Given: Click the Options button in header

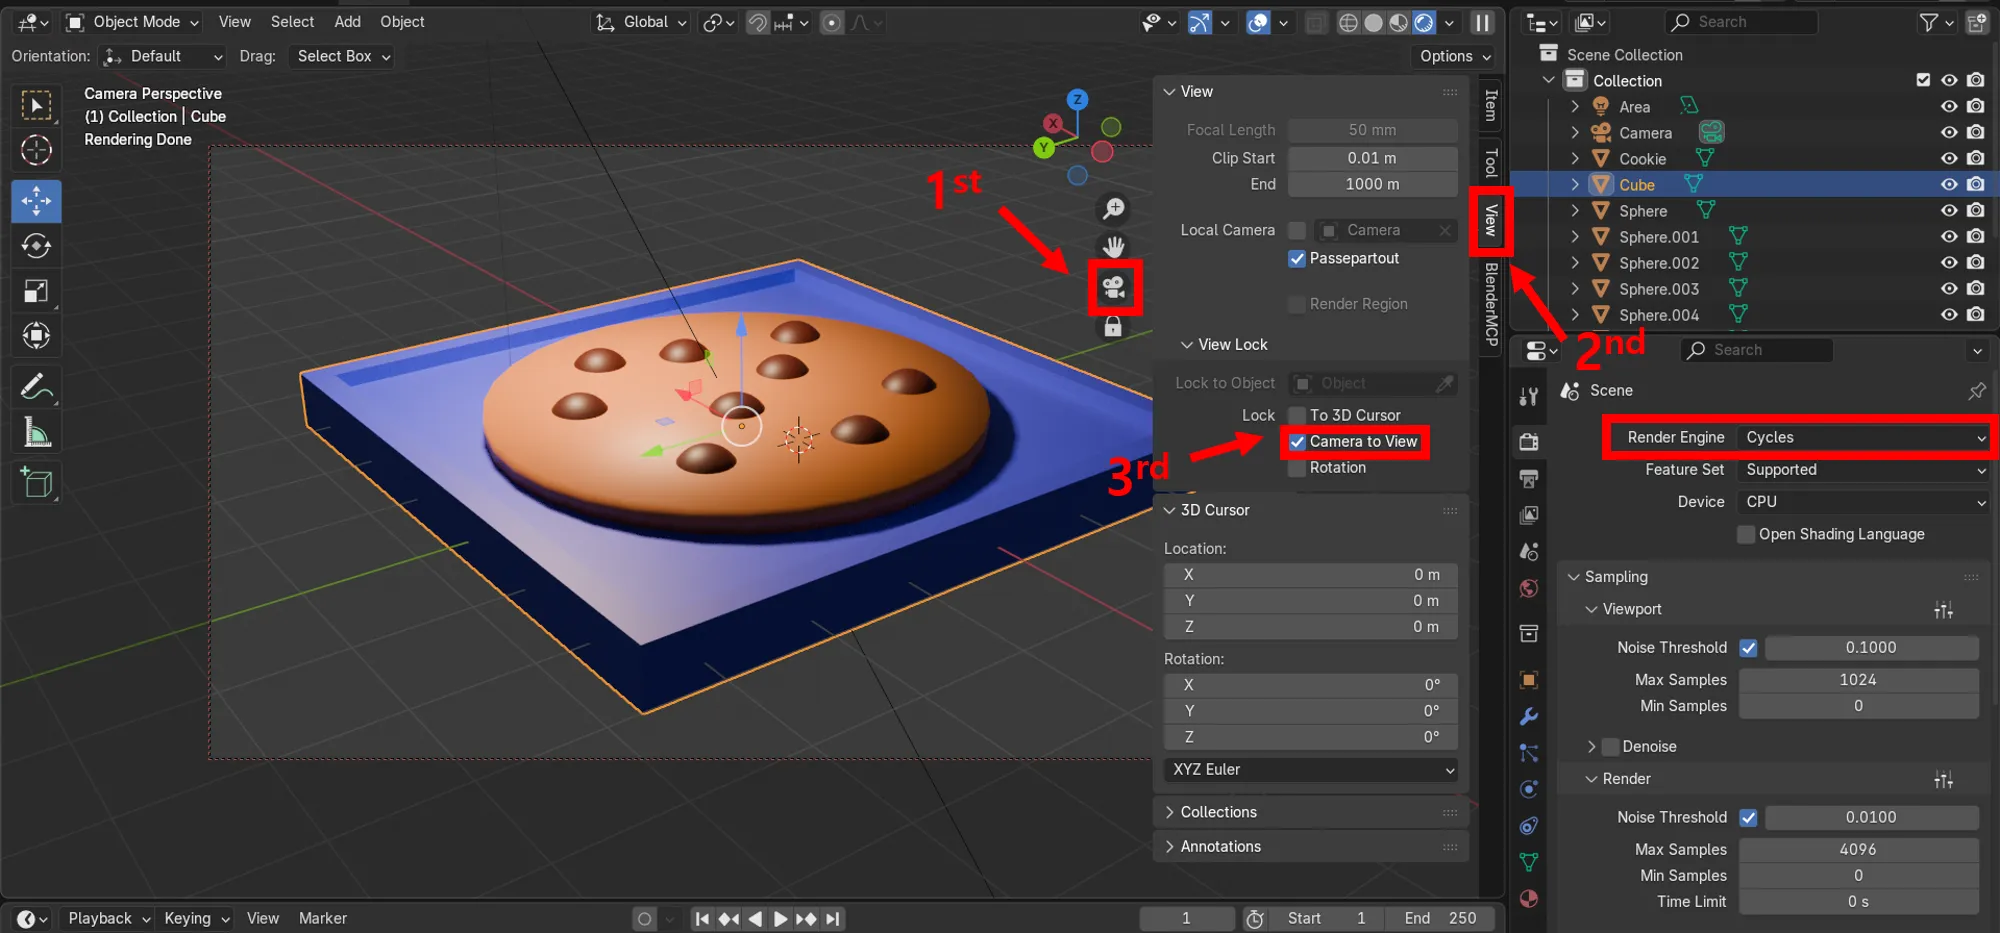Looking at the screenshot, I should coord(1454,57).
